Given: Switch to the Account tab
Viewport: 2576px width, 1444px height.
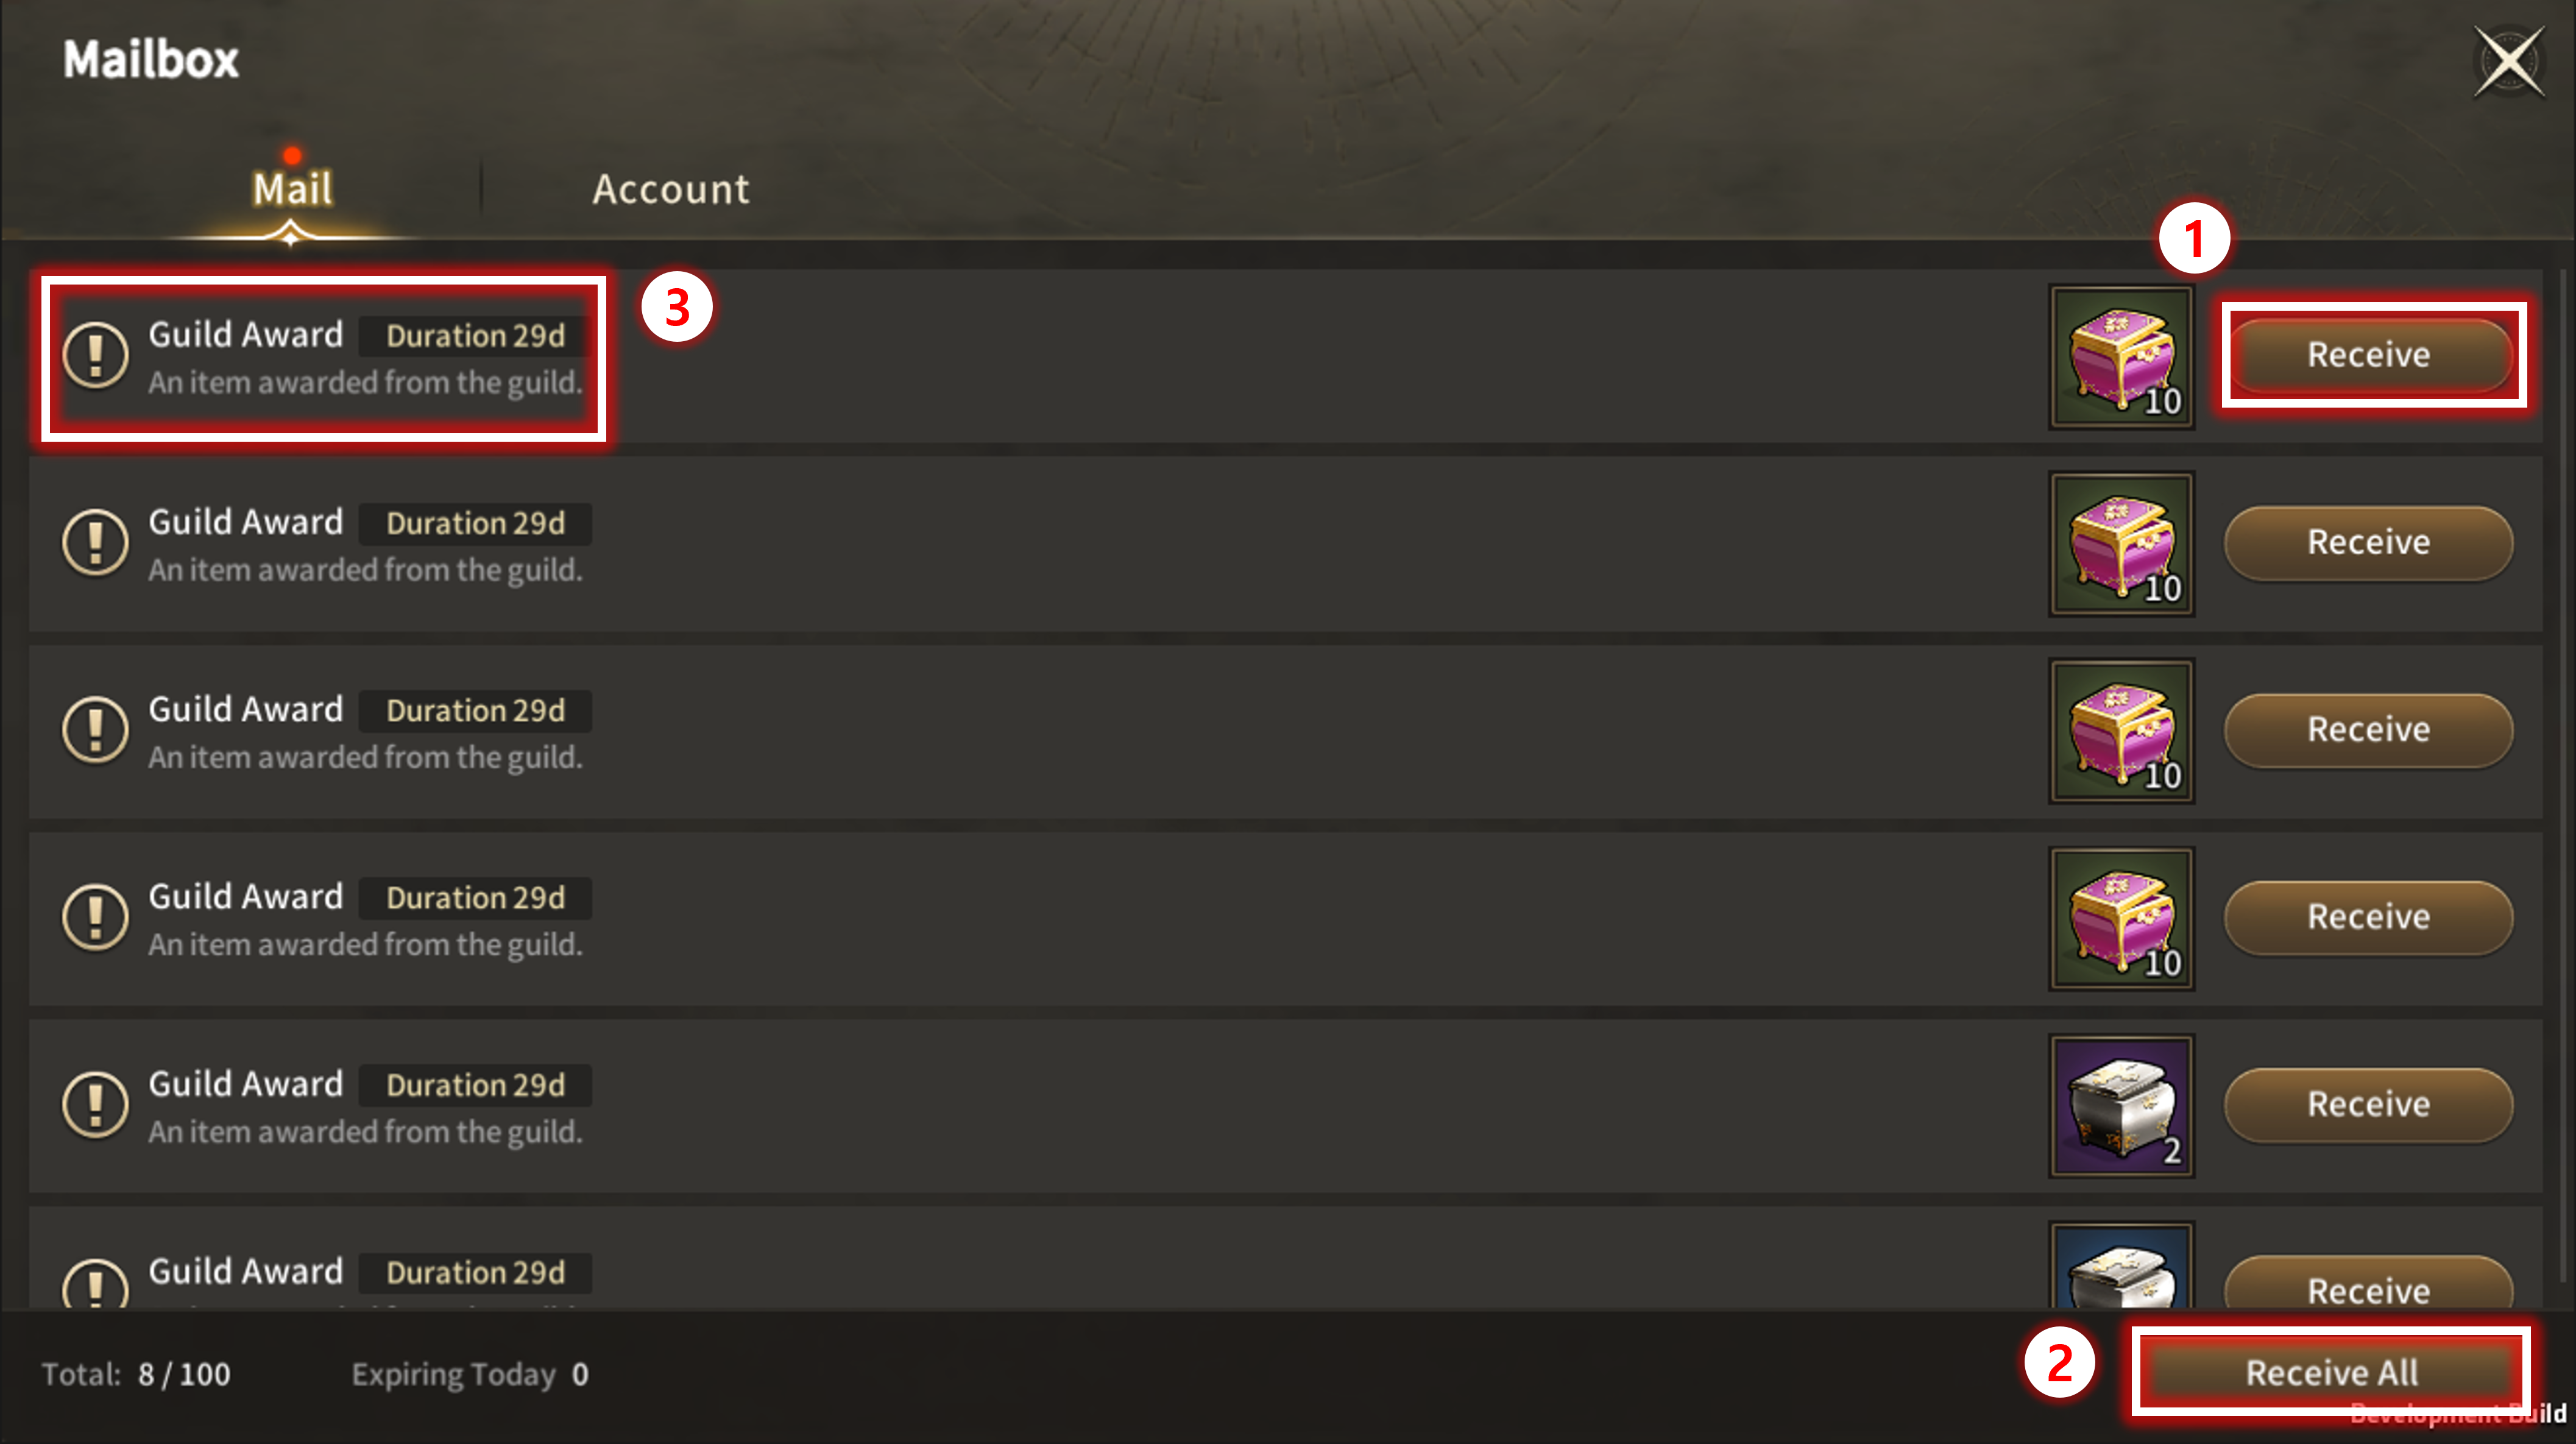Looking at the screenshot, I should pos(671,189).
